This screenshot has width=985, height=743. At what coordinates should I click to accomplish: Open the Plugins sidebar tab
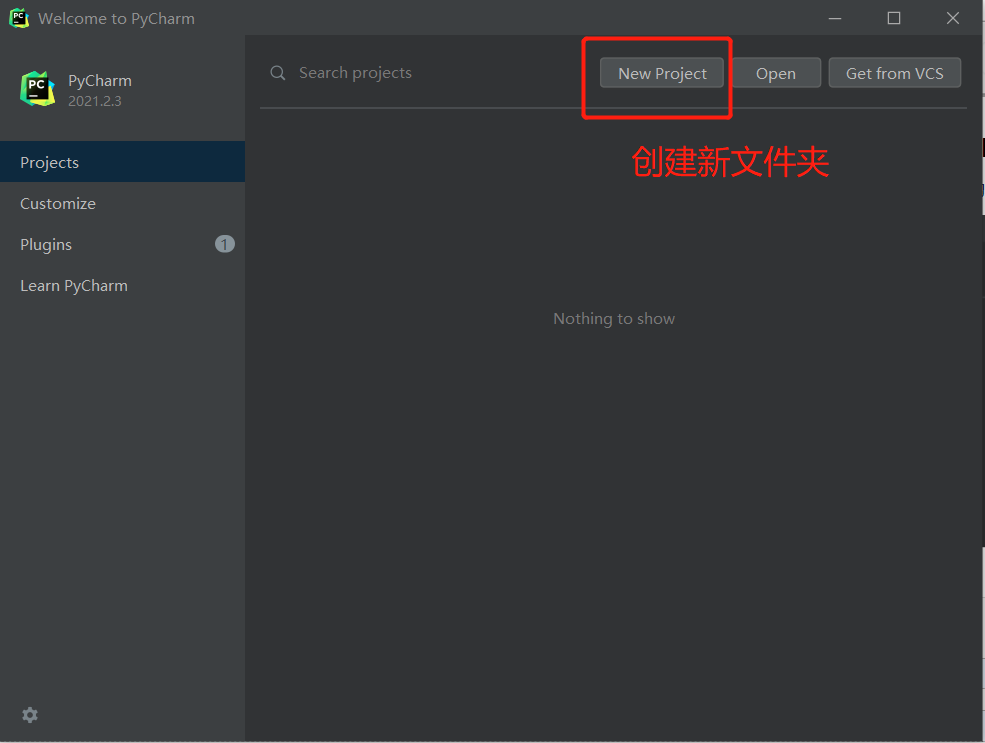(122, 244)
